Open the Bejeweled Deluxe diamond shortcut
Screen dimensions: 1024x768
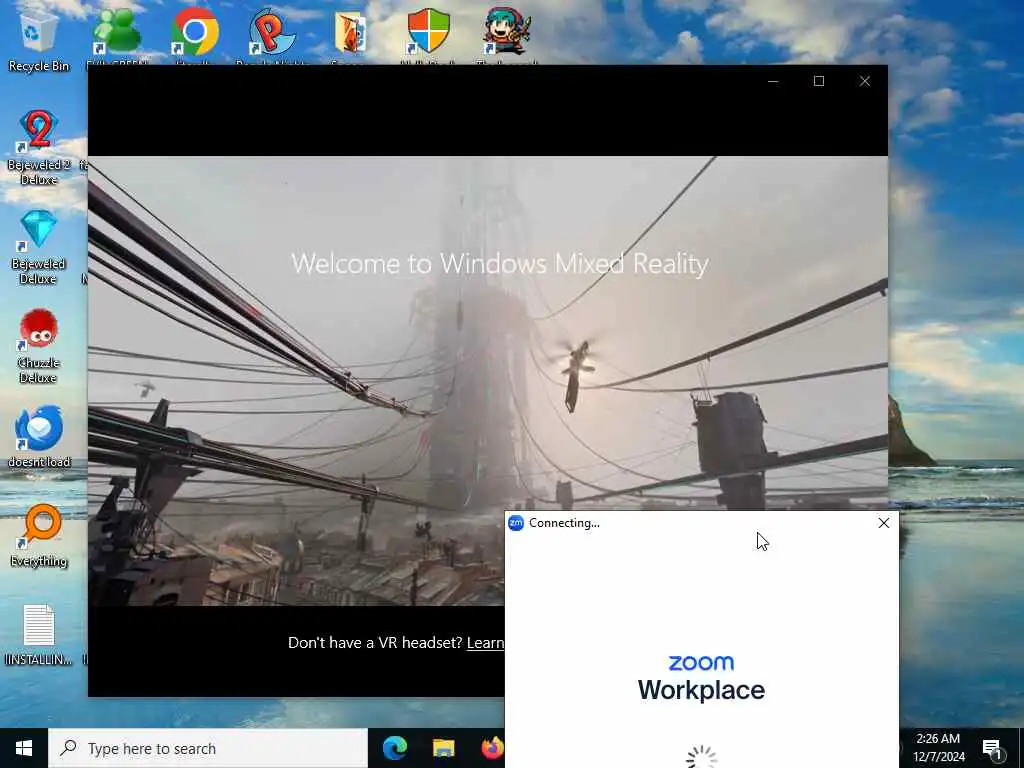[x=39, y=247]
